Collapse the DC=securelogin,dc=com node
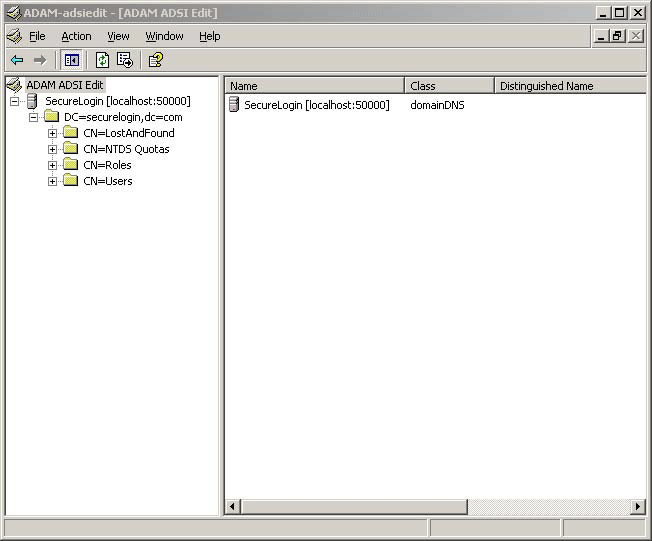 pos(34,118)
